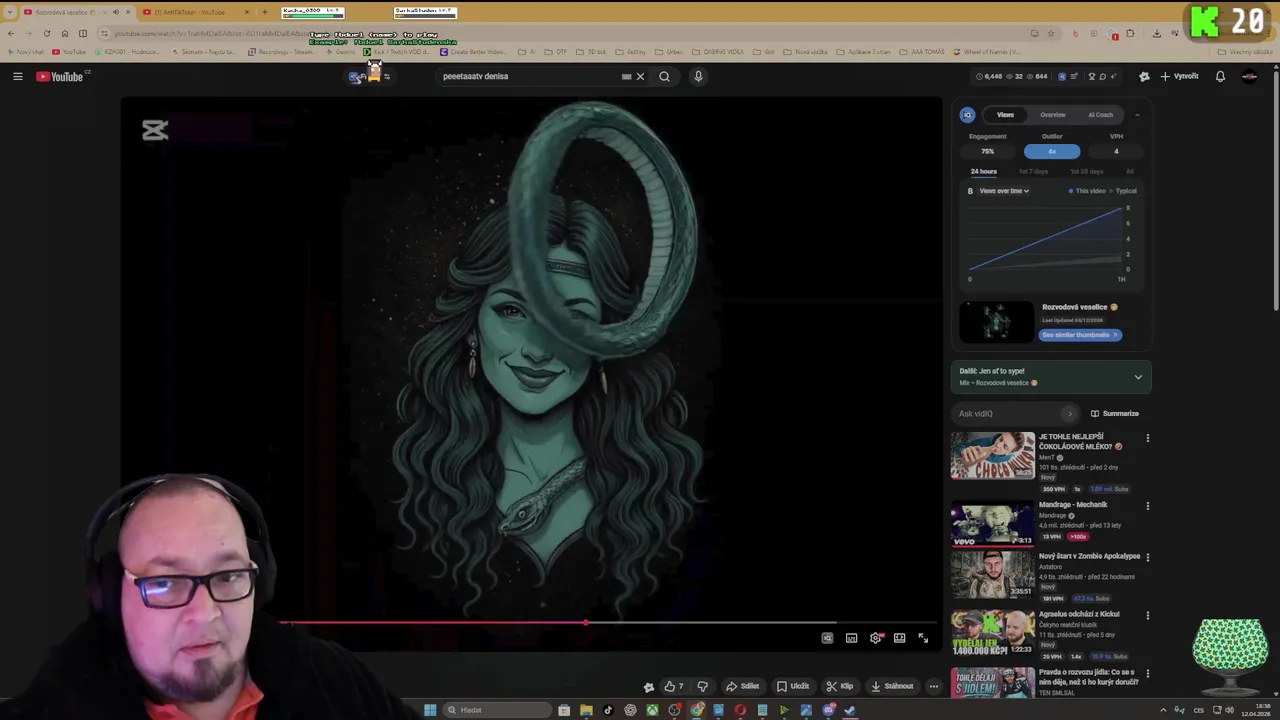Open the Rozvodová veselice vidIQ thumbnail
Viewport: 1280px width, 720px height.
pyautogui.click(x=996, y=322)
